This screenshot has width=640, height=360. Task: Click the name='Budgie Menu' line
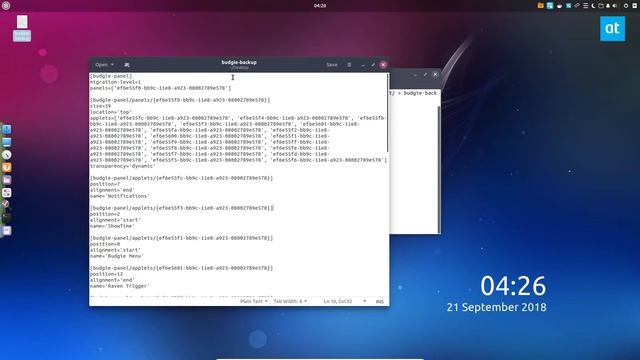coord(117,256)
